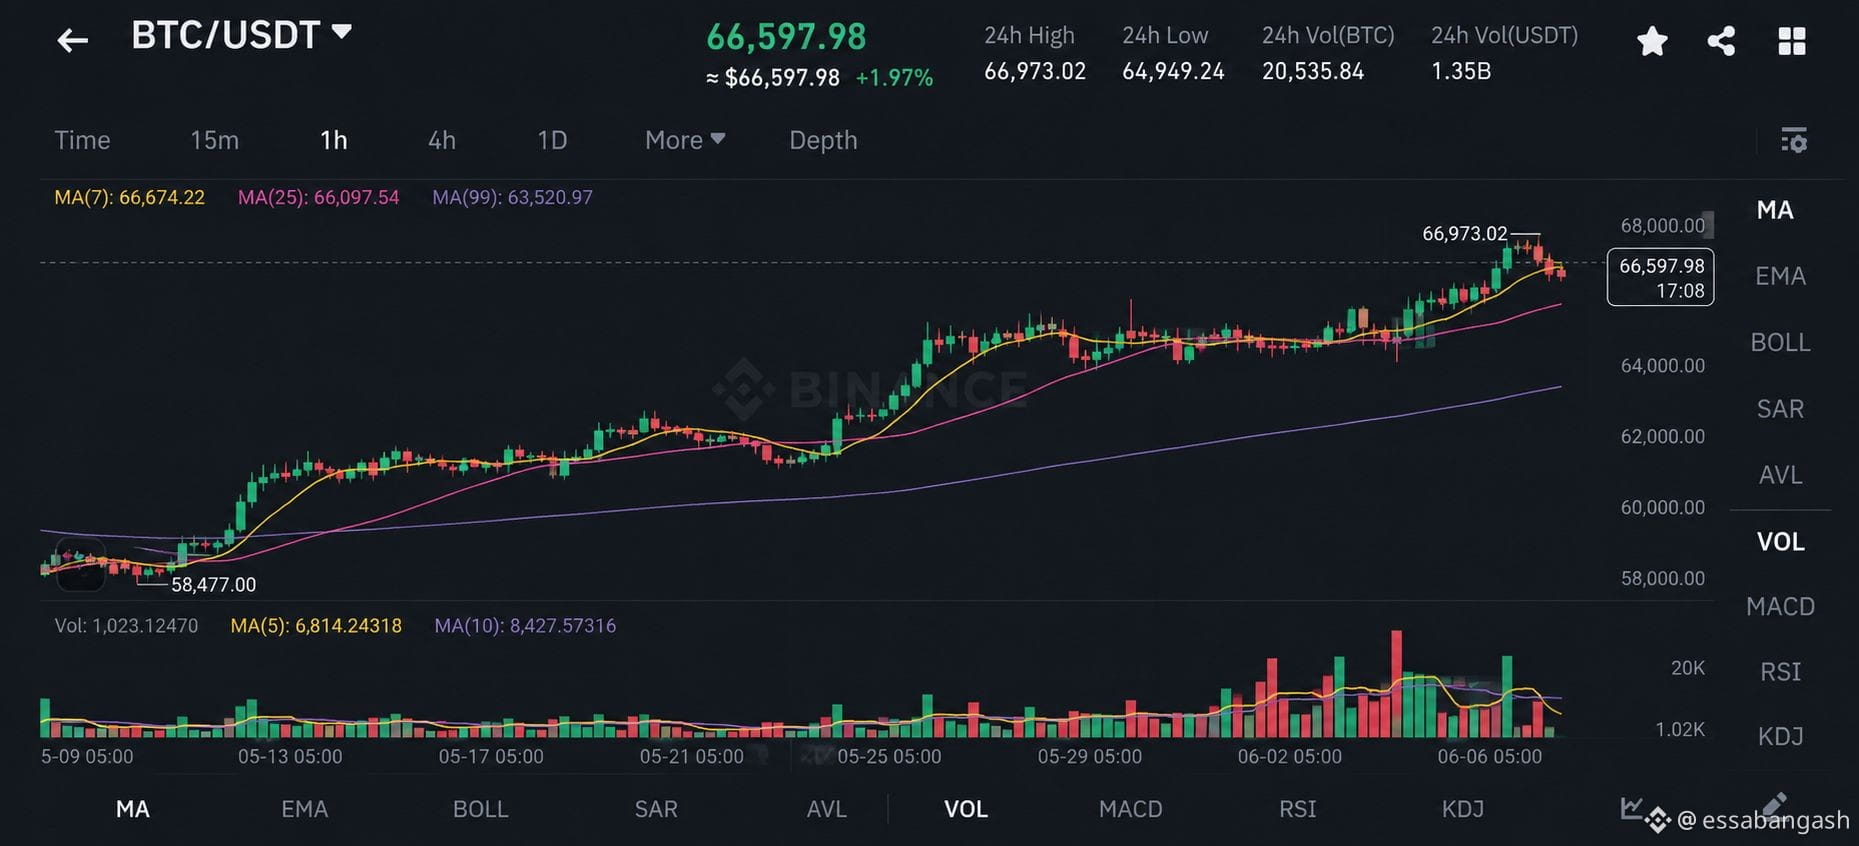
Task: Toggle BOLL indicator in right sidebar
Action: tap(1780, 342)
